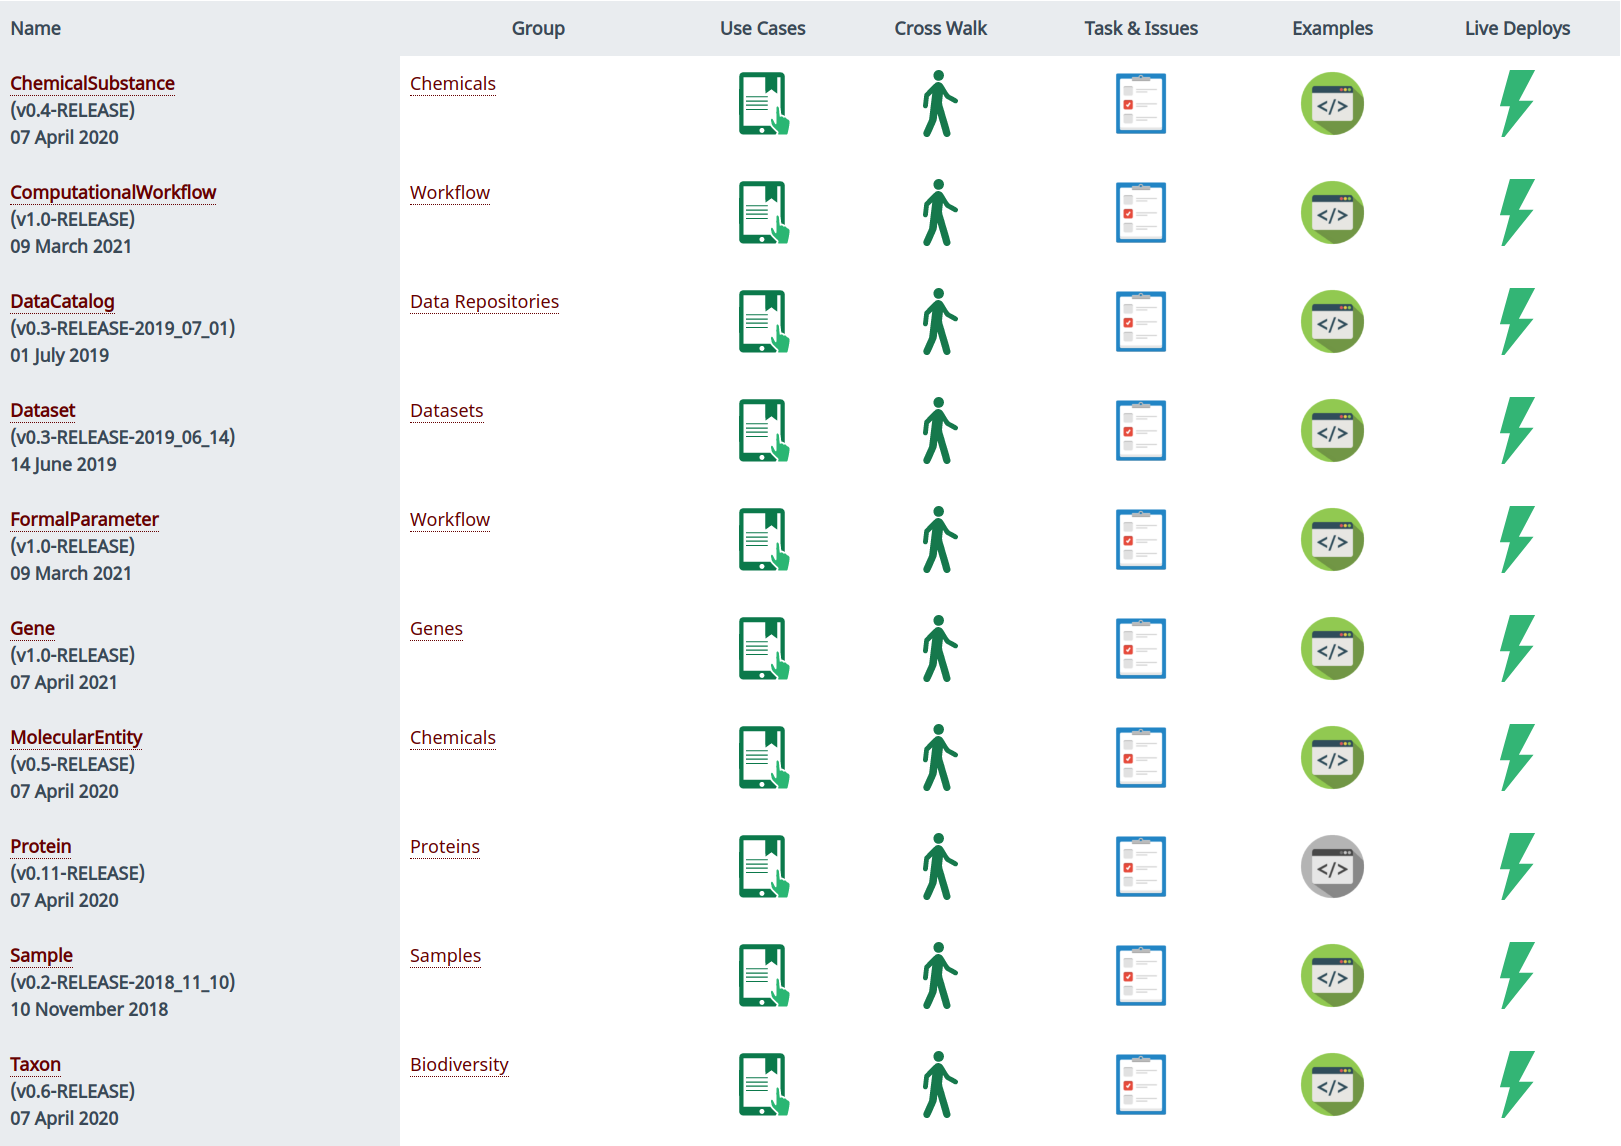Image resolution: width=1621 pixels, height=1146 pixels.
Task: Open Task & Issues icon for Sample
Action: click(1141, 975)
